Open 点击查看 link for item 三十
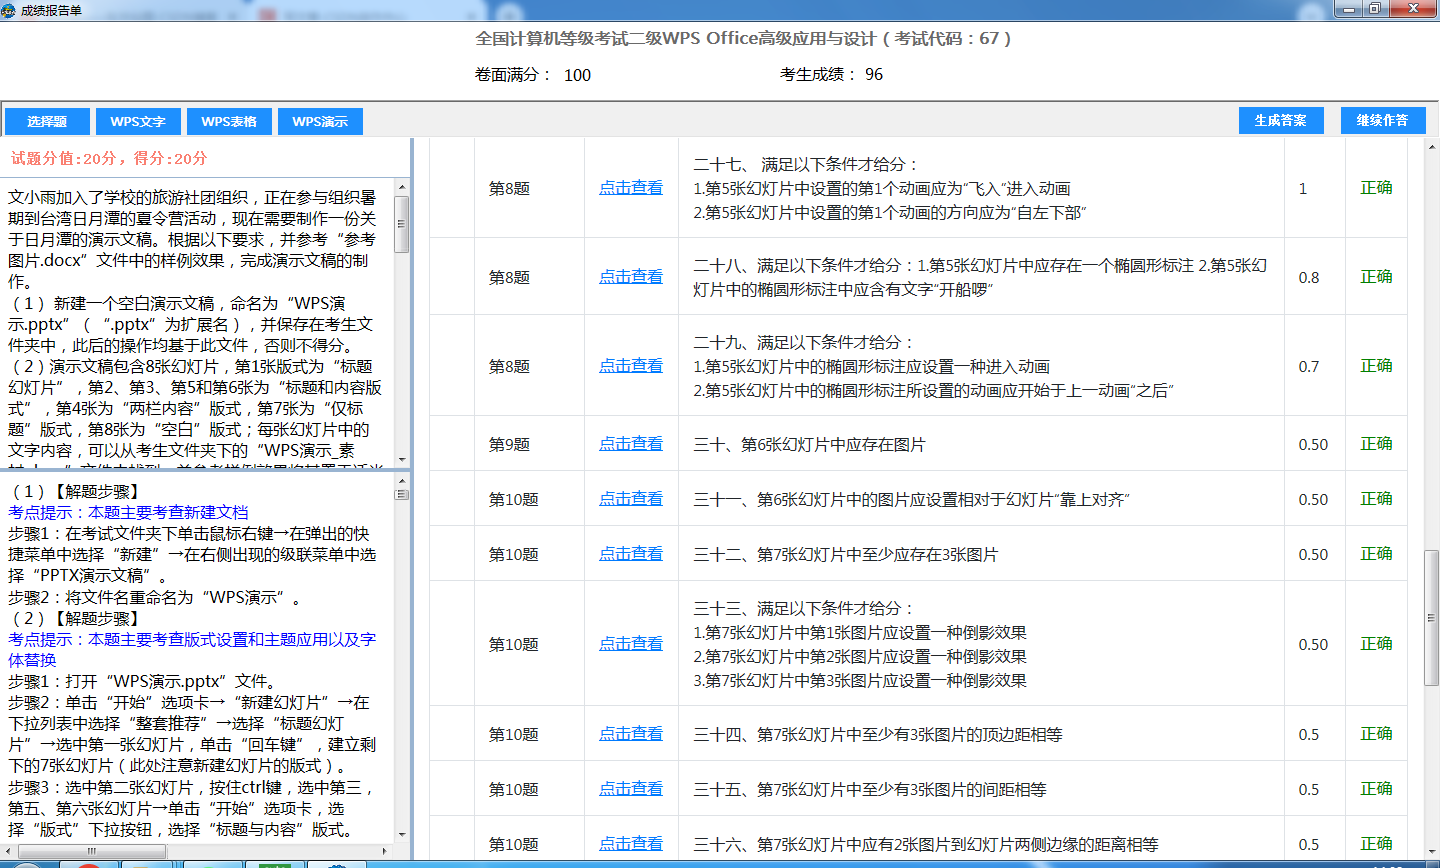This screenshot has width=1440, height=868. coord(631,443)
